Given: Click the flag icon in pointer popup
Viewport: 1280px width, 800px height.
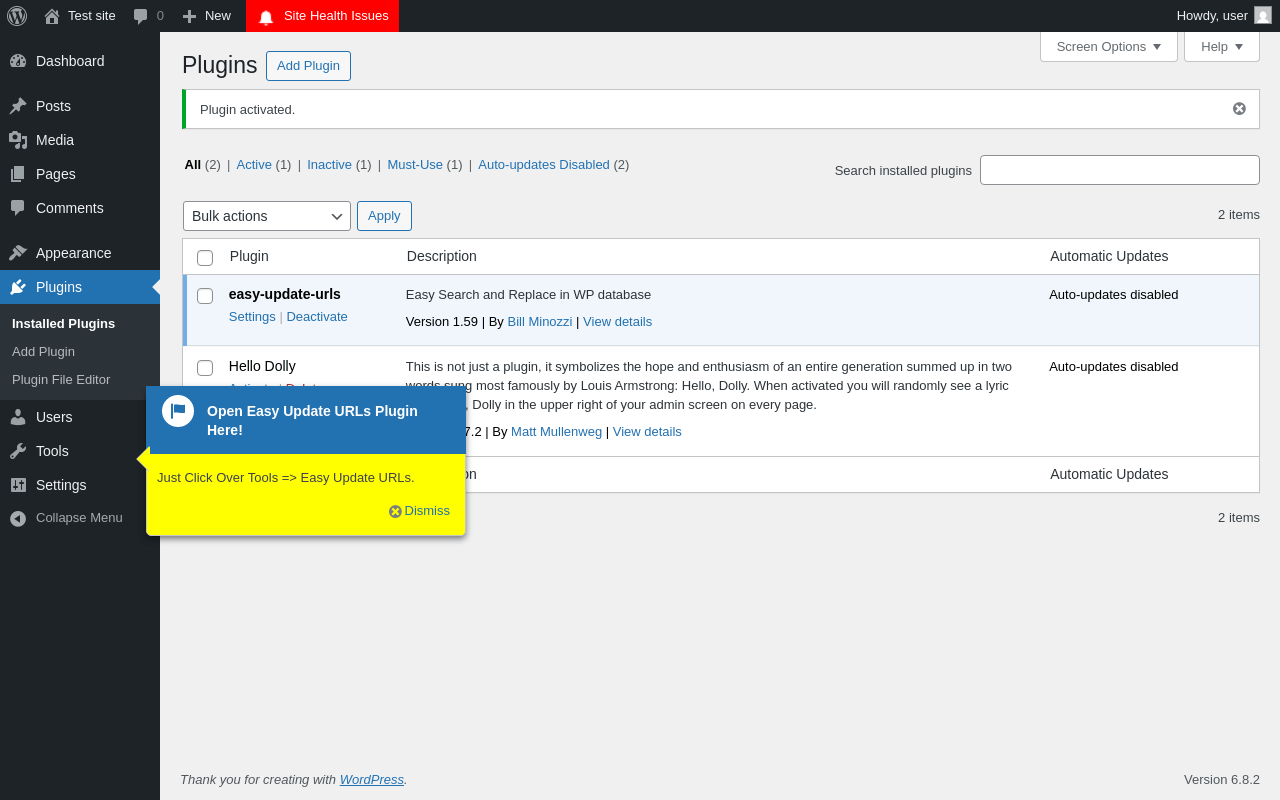Looking at the screenshot, I should click(178, 411).
